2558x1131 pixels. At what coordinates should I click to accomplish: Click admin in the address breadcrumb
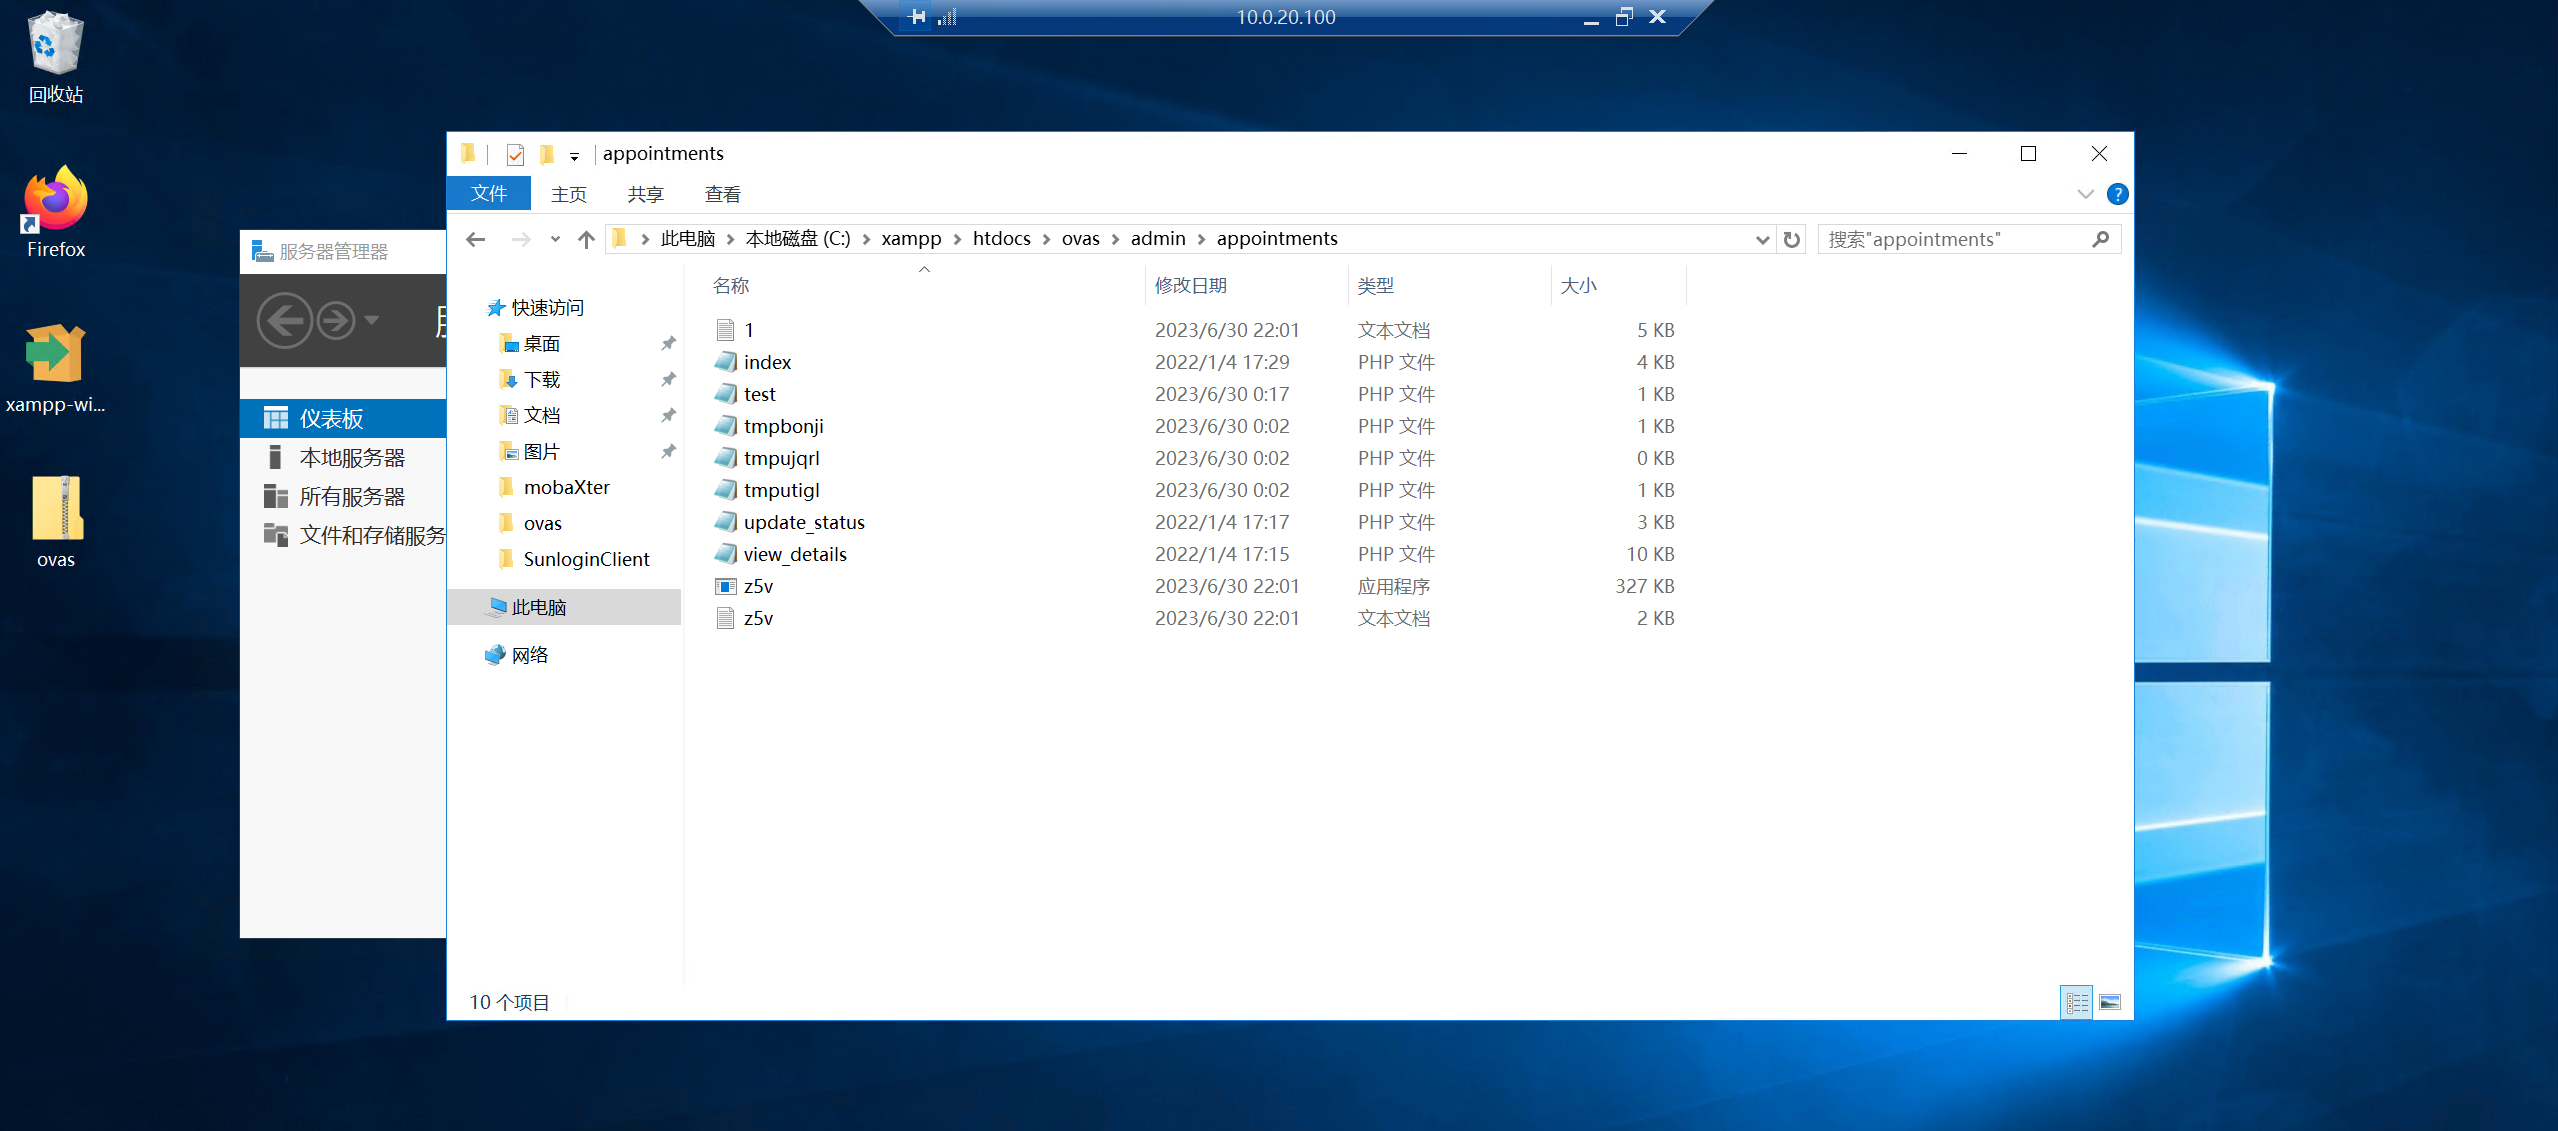(x=1158, y=239)
